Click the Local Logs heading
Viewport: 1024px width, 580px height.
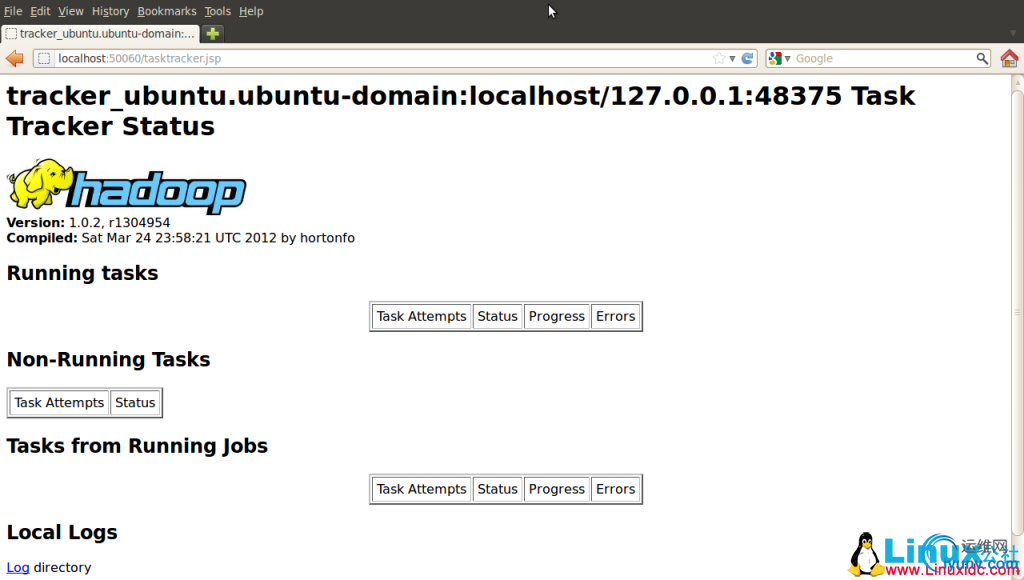pos(62,532)
